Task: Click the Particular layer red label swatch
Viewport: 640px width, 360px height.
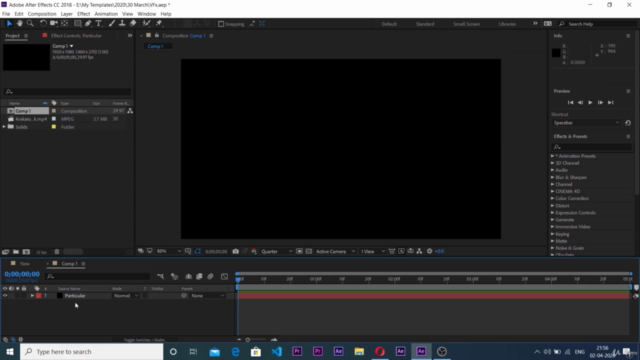Action: coord(39,296)
